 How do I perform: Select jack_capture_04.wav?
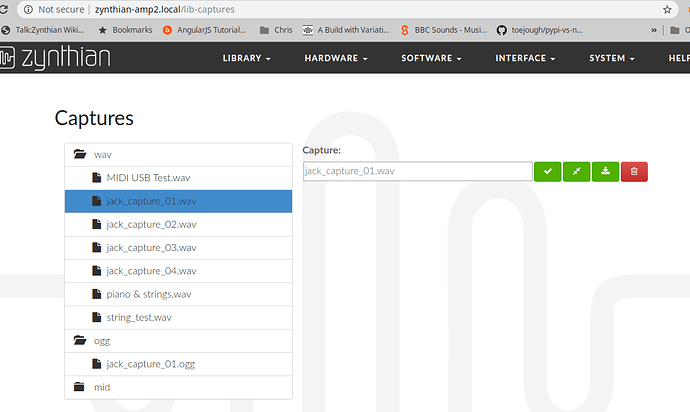(x=178, y=271)
